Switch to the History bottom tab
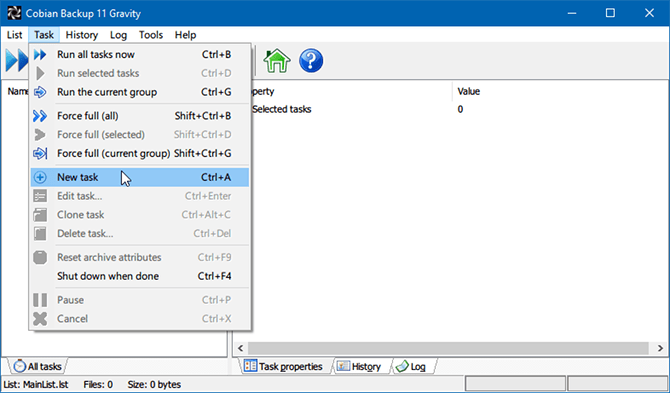The image size is (670, 393). click(x=359, y=367)
